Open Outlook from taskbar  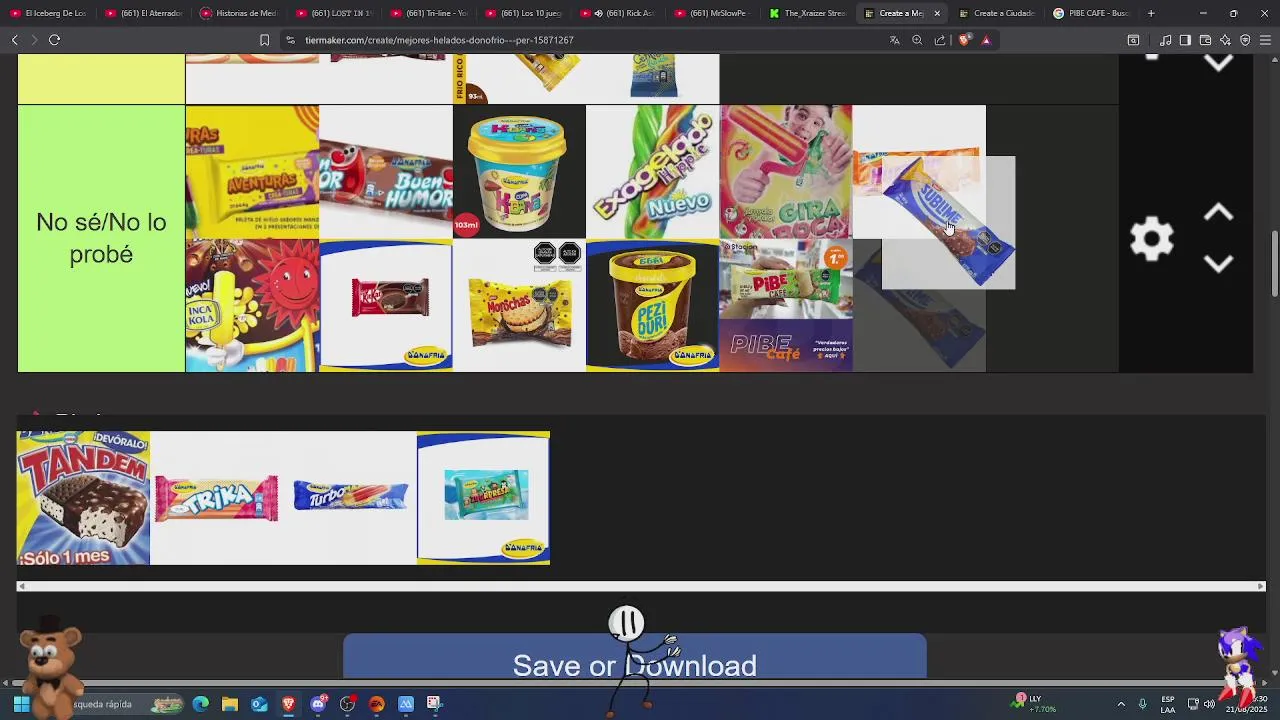click(259, 704)
